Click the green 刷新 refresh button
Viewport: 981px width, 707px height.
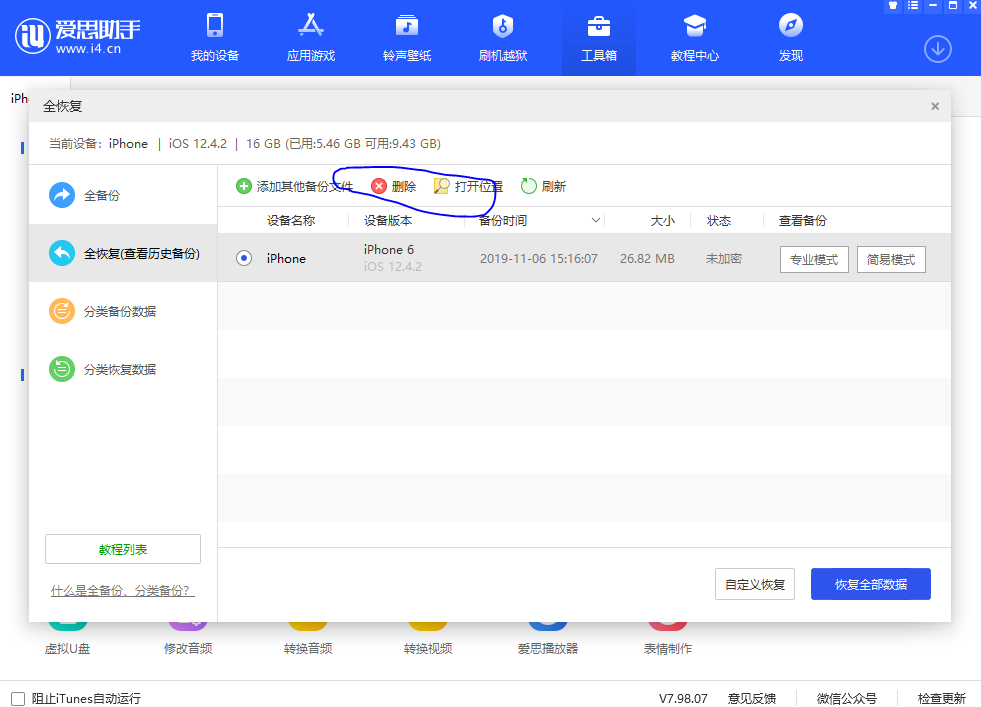[543, 186]
